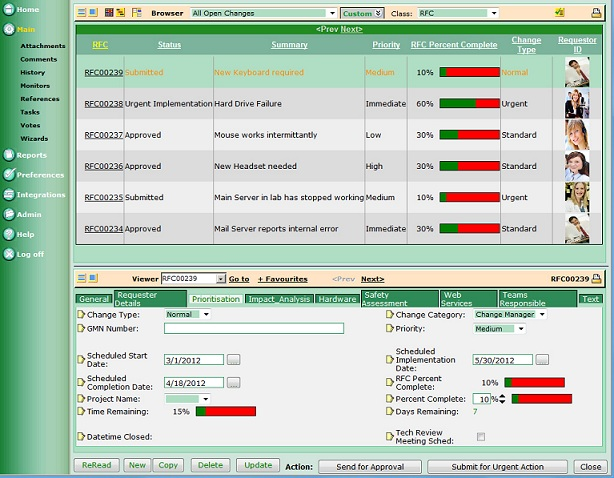Image resolution: width=614 pixels, height=478 pixels.
Task: Click the Integrations sidebar icon
Action: click(x=9, y=195)
